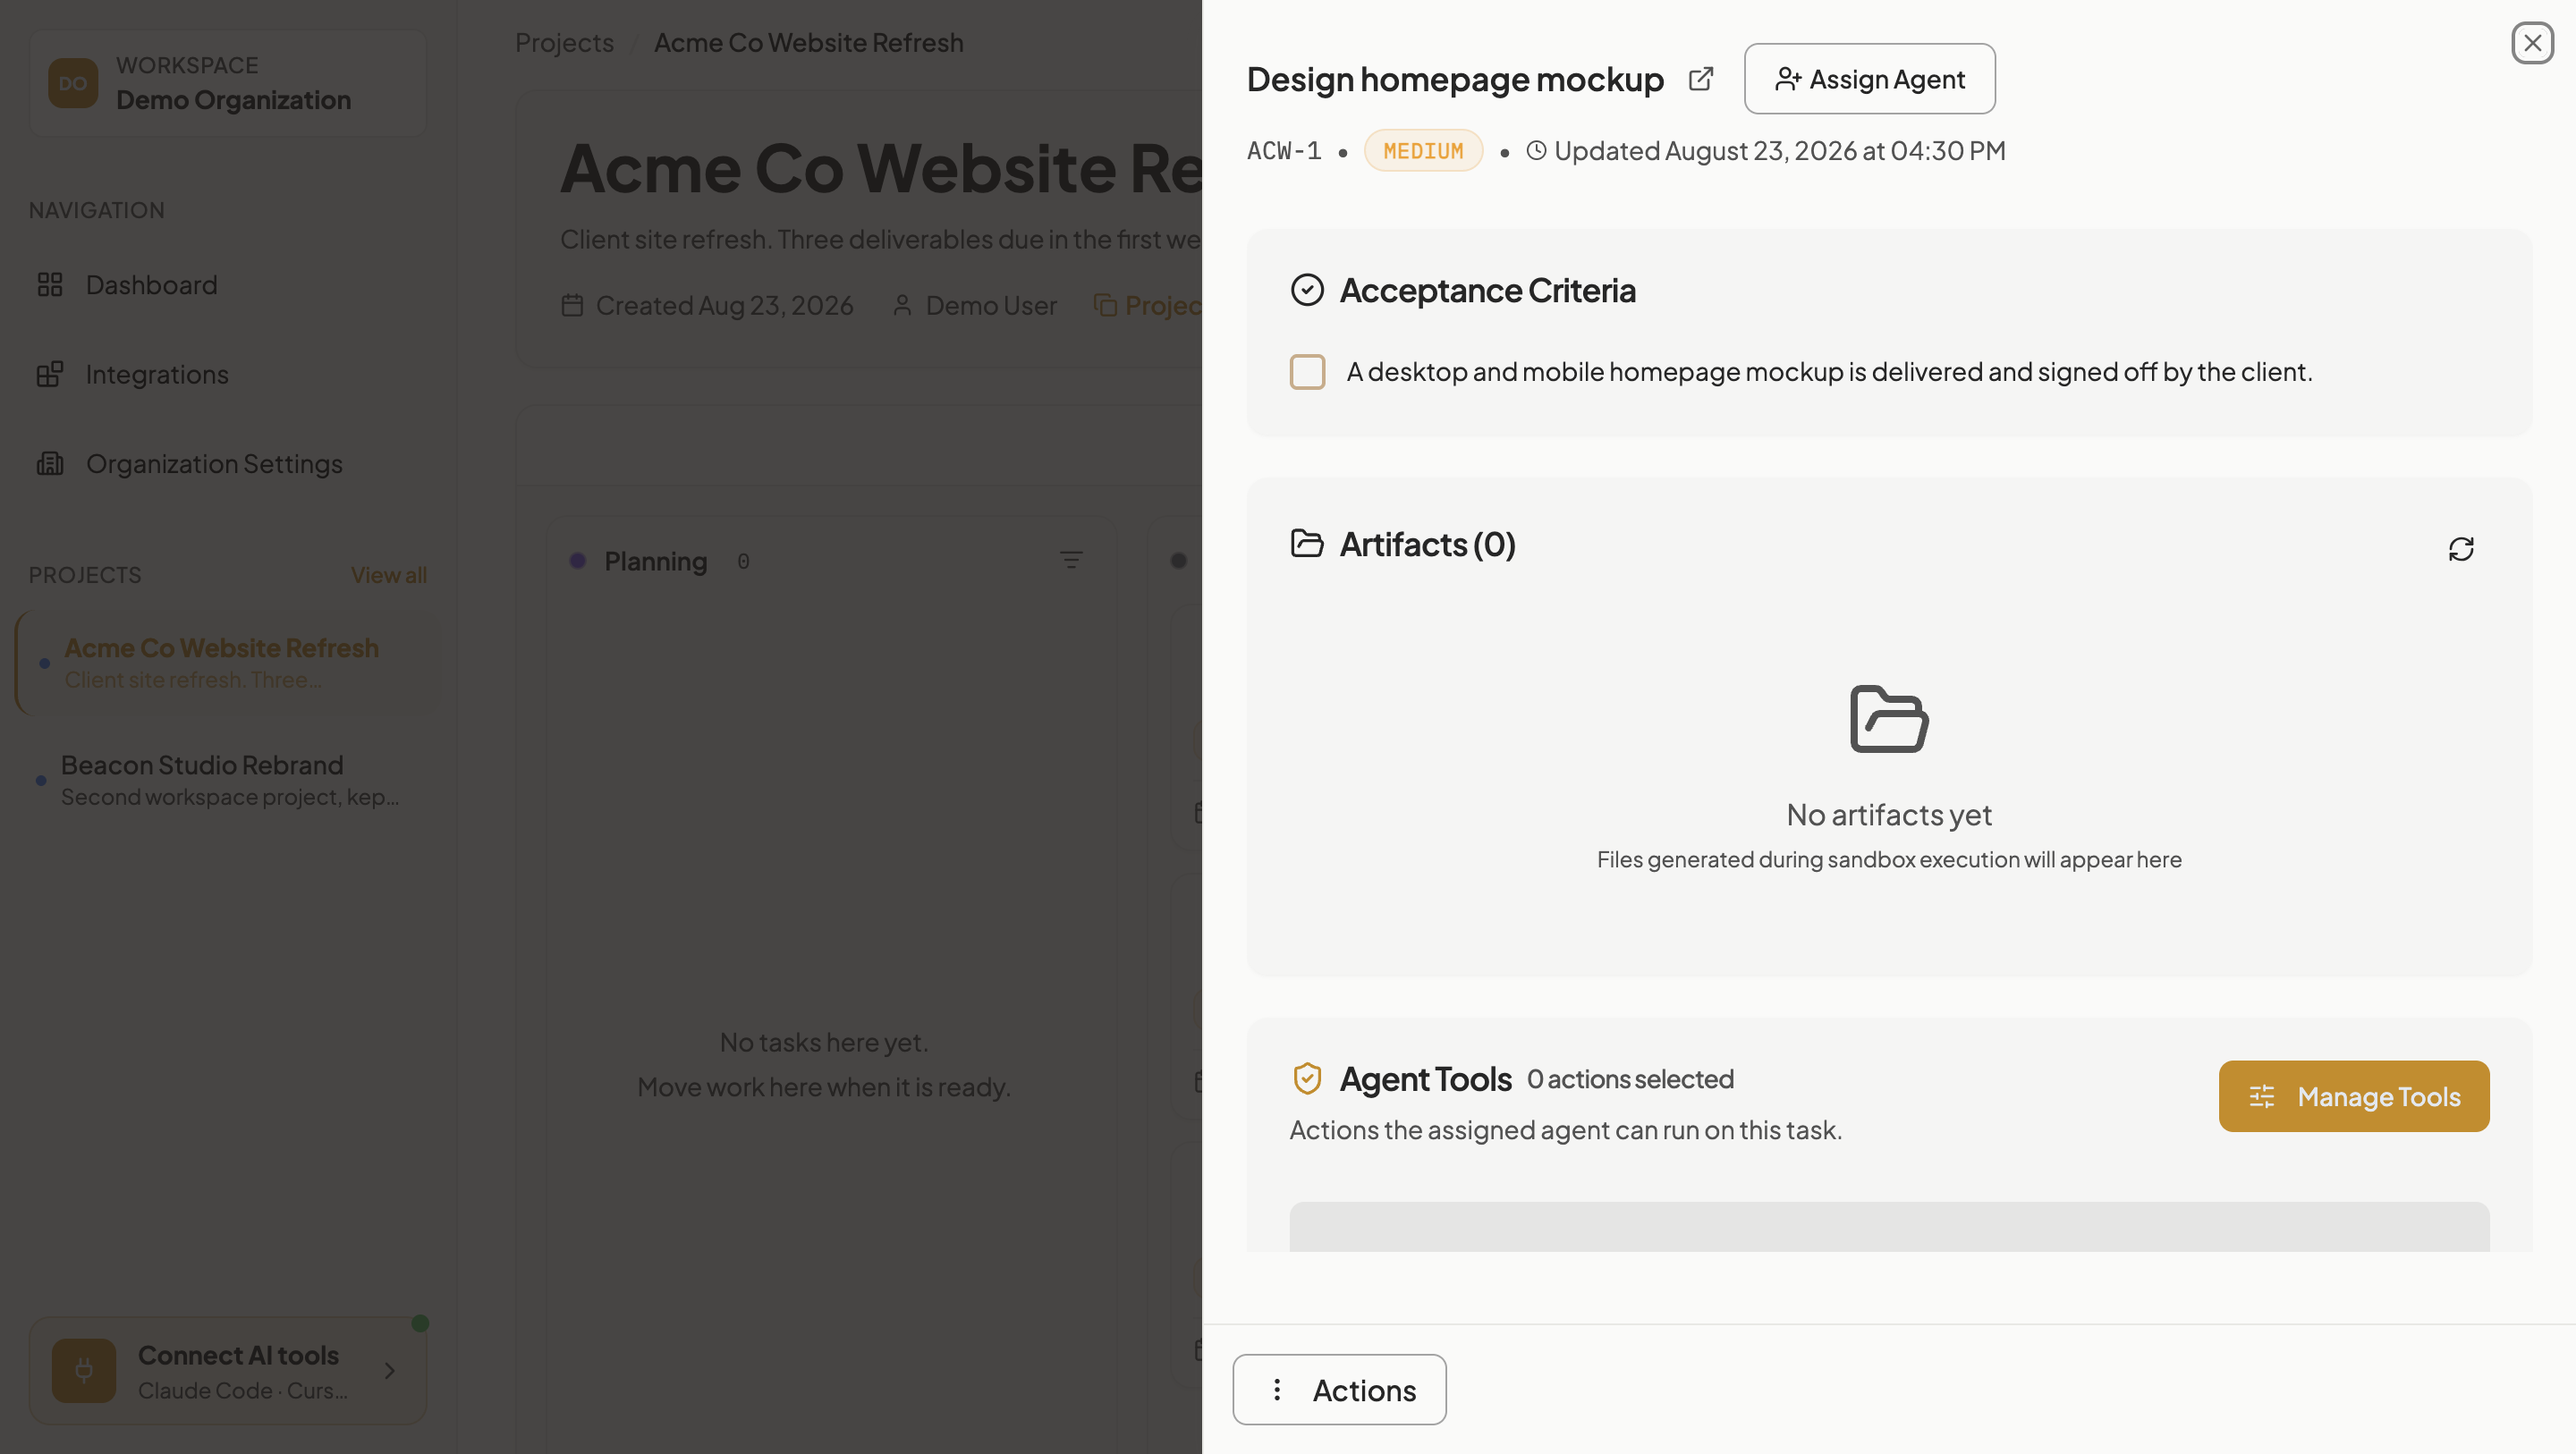Click the copy icon next to Project link
2576x1454 pixels.
1105,305
